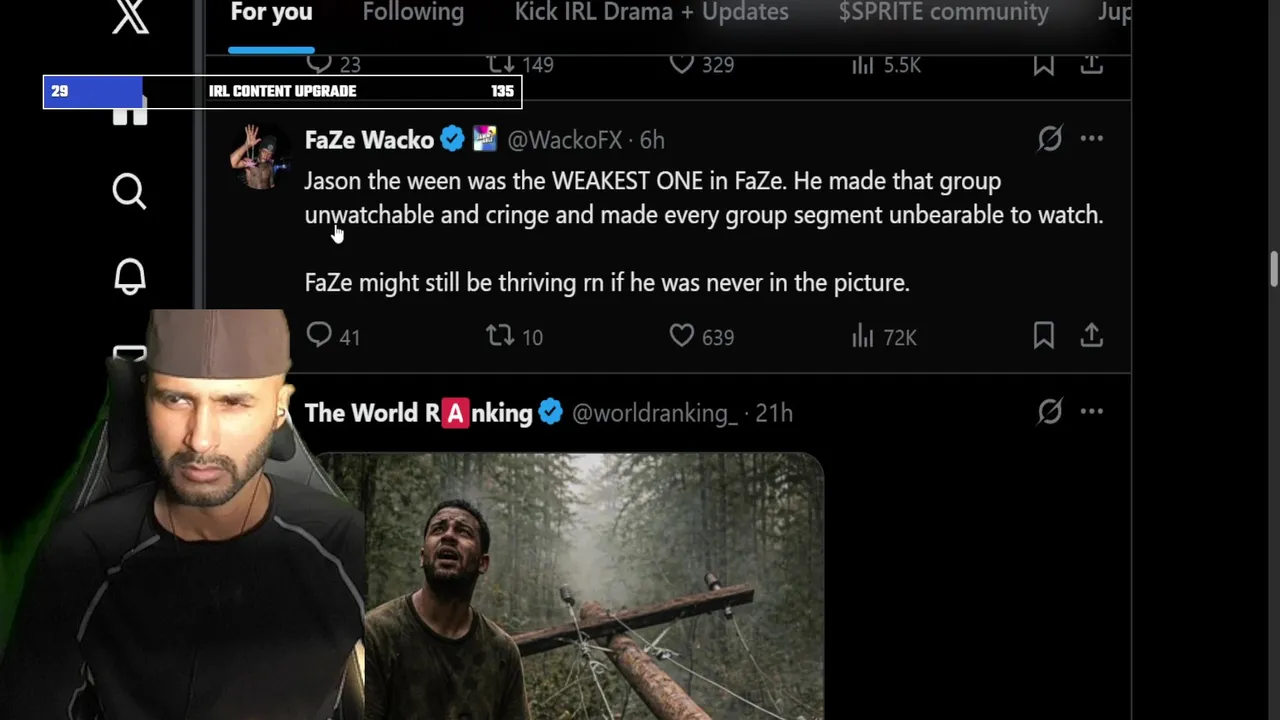Open Notifications bell in sidebar
1280x720 pixels.
point(129,277)
